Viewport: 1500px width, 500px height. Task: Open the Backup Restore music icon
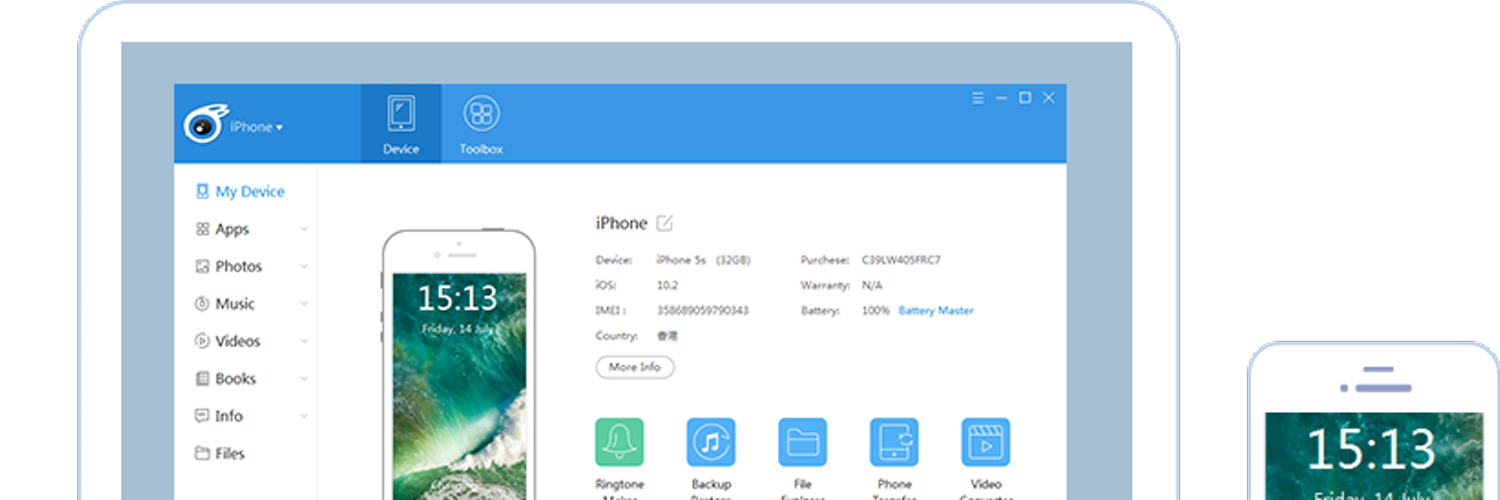click(x=711, y=442)
